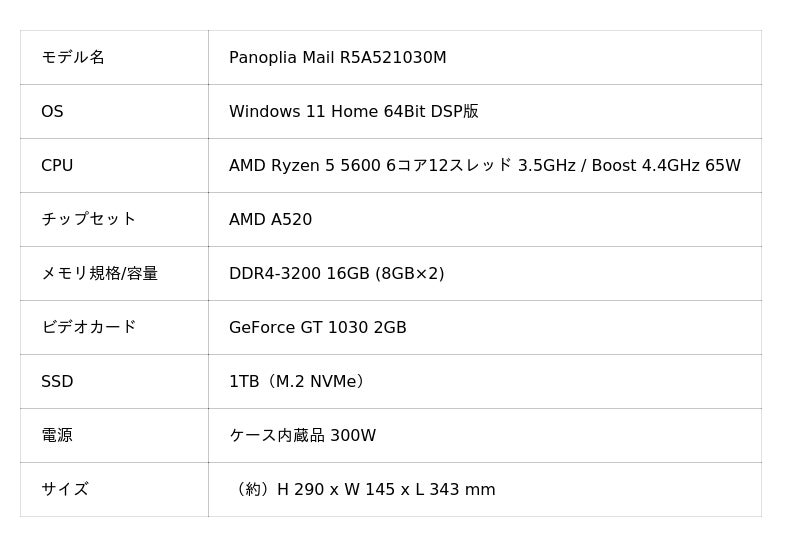800x547 pixels.
Task: Click the モデル名 label cell
Action: [73, 58]
